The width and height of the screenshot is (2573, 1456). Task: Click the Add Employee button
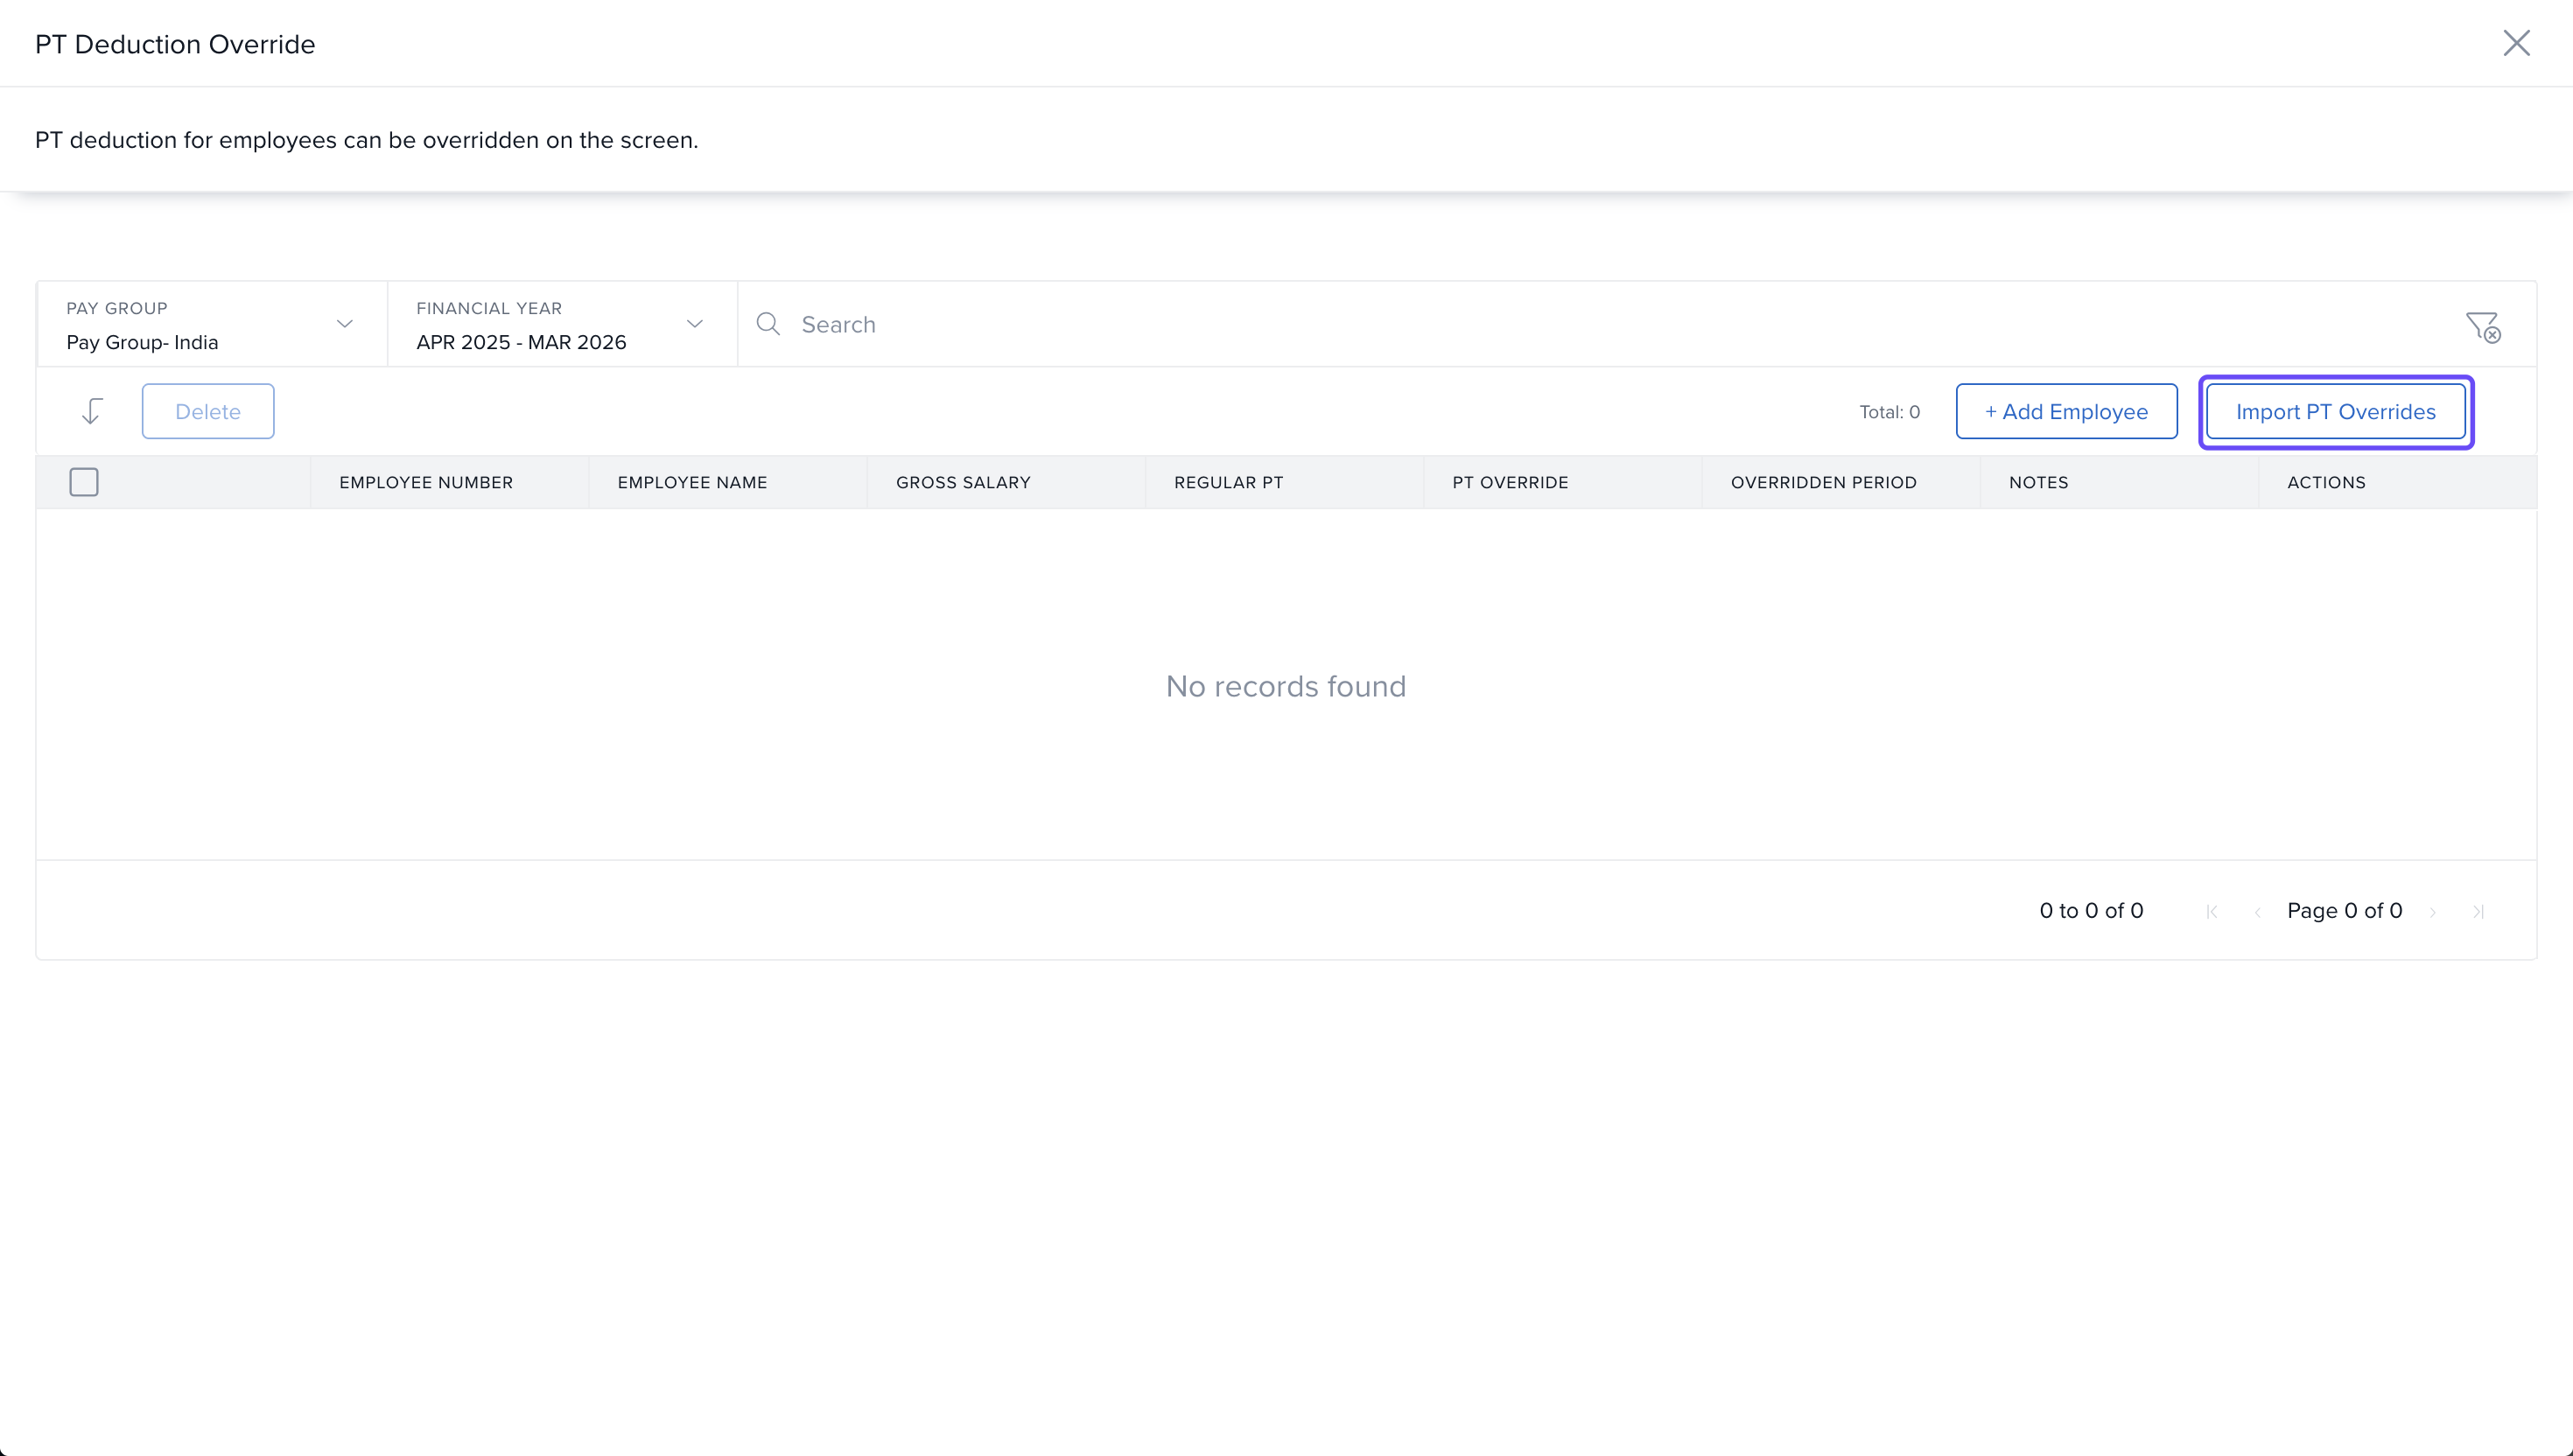2066,411
